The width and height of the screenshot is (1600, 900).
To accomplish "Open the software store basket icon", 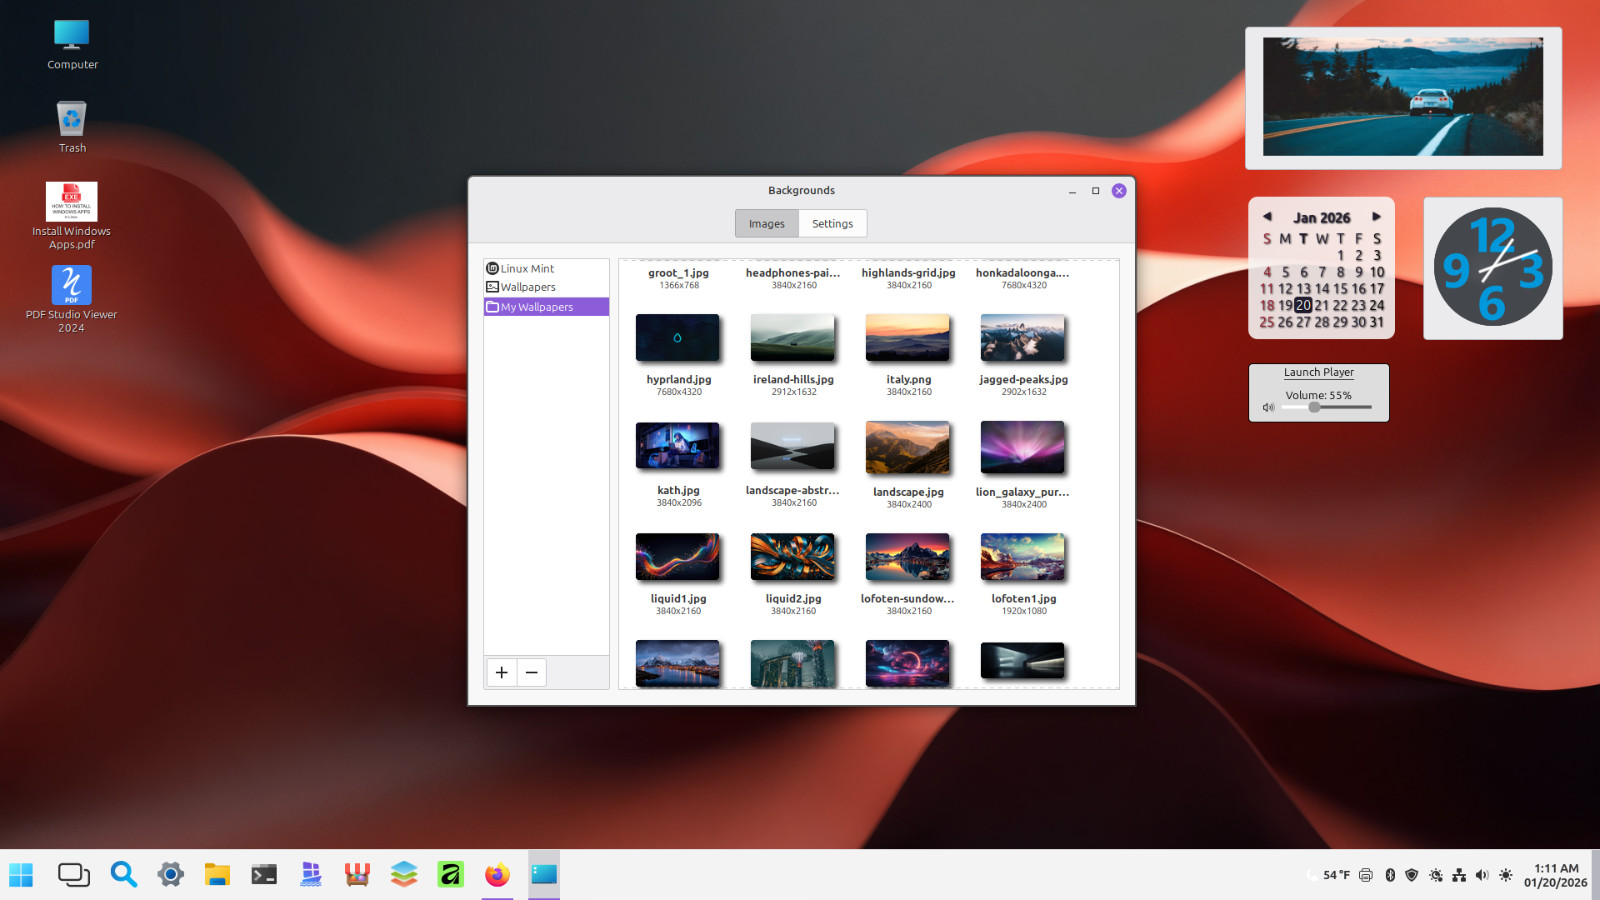I will [x=357, y=875].
